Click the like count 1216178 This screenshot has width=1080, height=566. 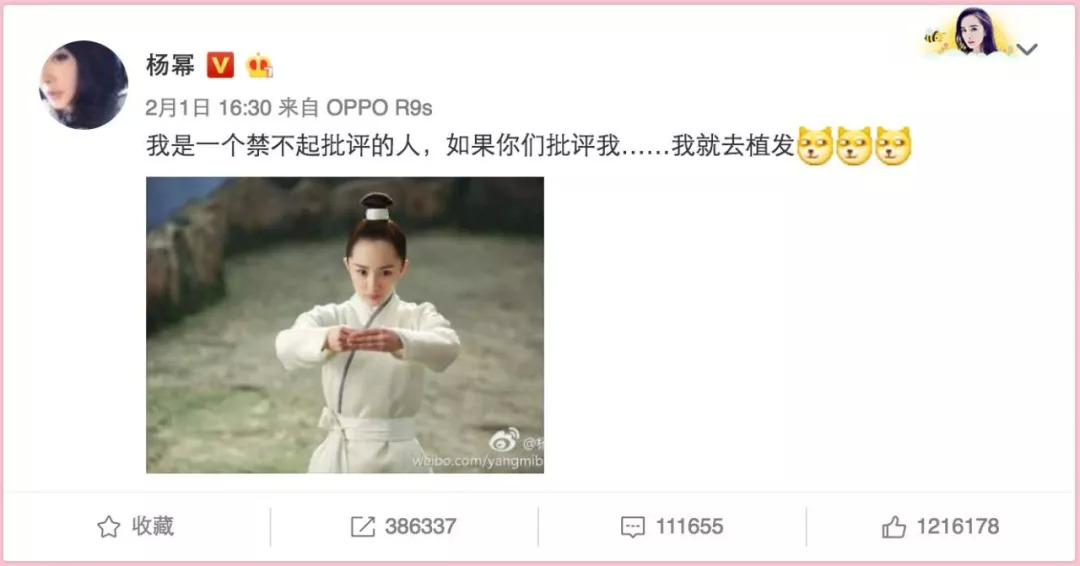tap(957, 527)
